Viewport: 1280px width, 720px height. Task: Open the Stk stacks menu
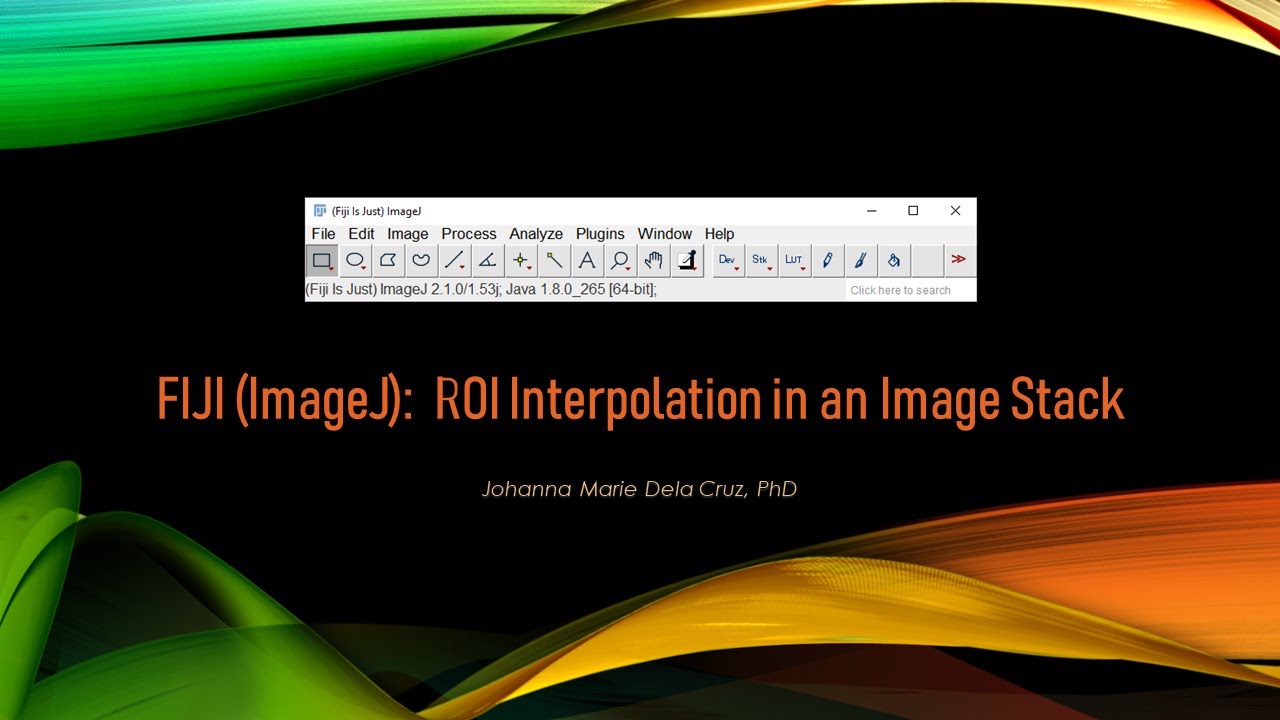tap(761, 260)
